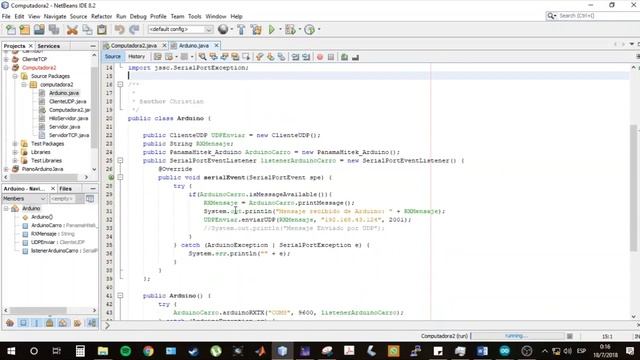The image size is (640, 360).
Task: Click the Shift Line Left editor icon
Action: (x=295, y=57)
